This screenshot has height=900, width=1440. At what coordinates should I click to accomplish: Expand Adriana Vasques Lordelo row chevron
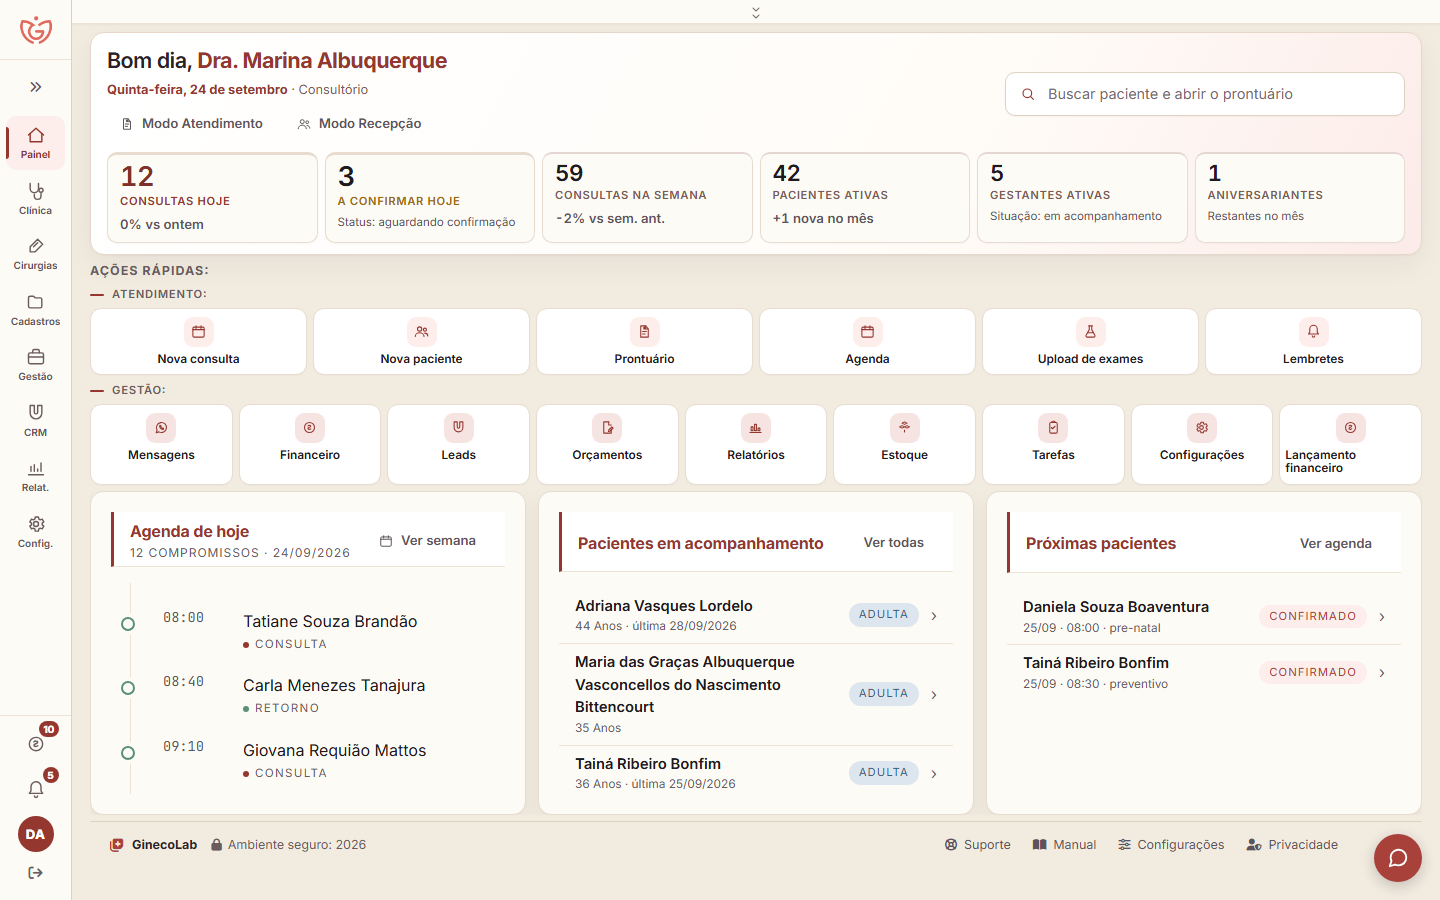tap(934, 616)
